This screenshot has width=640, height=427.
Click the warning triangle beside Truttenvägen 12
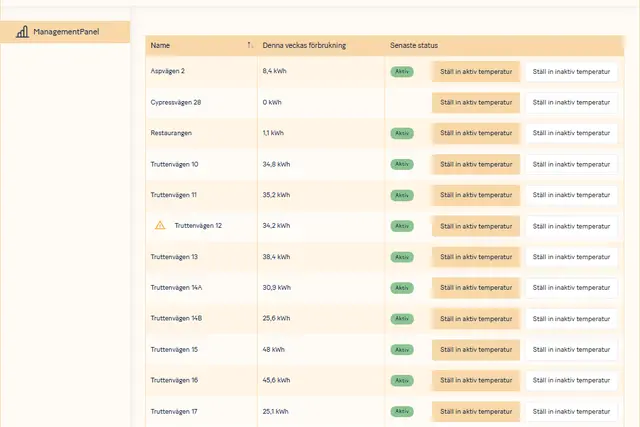coord(160,226)
